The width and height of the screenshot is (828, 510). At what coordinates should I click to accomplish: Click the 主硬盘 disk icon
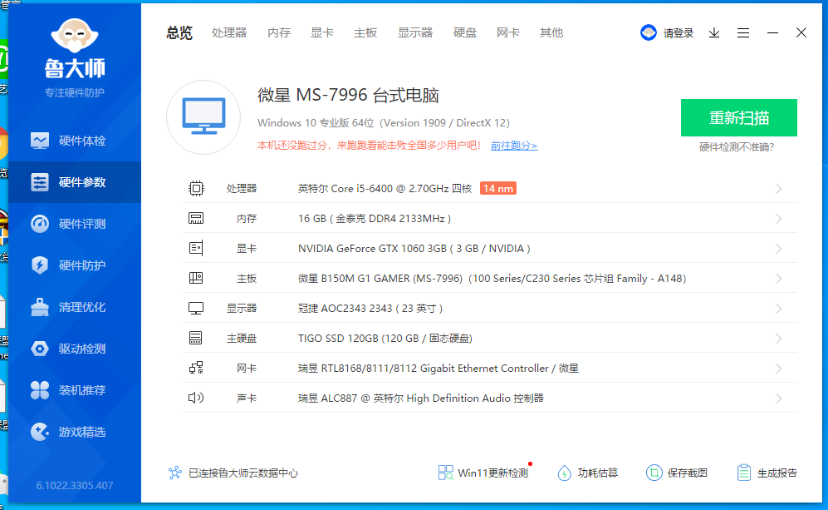pos(196,338)
